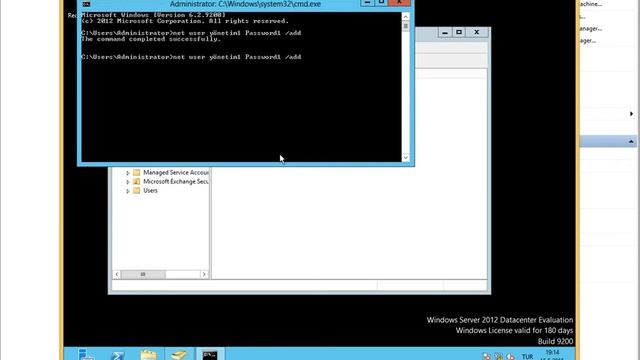Open Server Manager from the taskbar
The width and height of the screenshot is (640, 360).
(x=86, y=354)
